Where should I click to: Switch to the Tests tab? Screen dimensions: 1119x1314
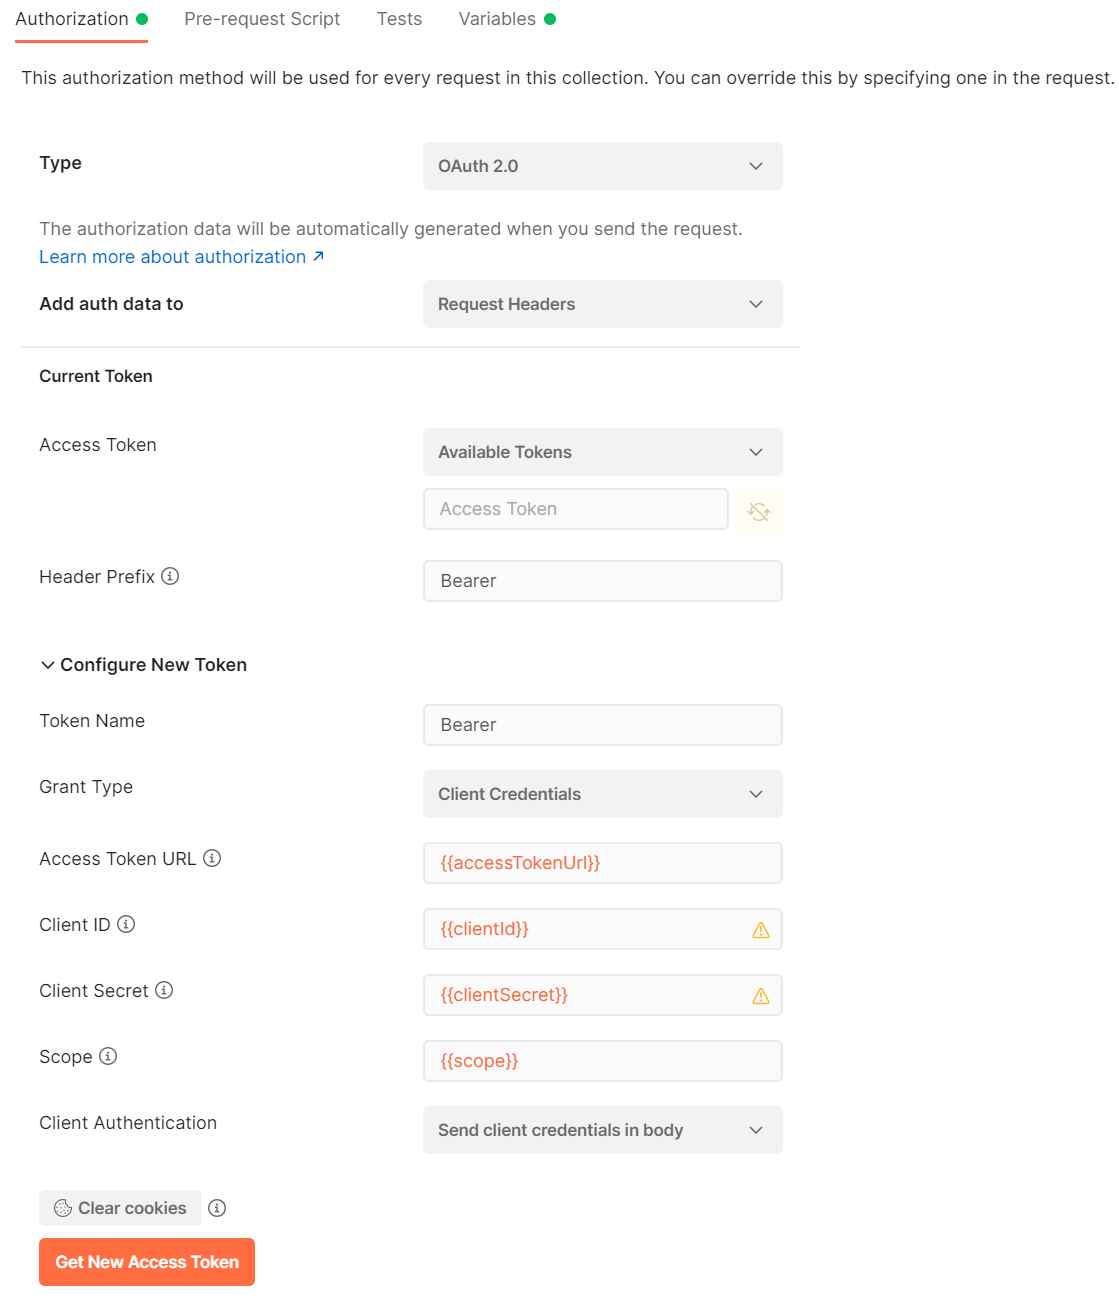coord(399,18)
